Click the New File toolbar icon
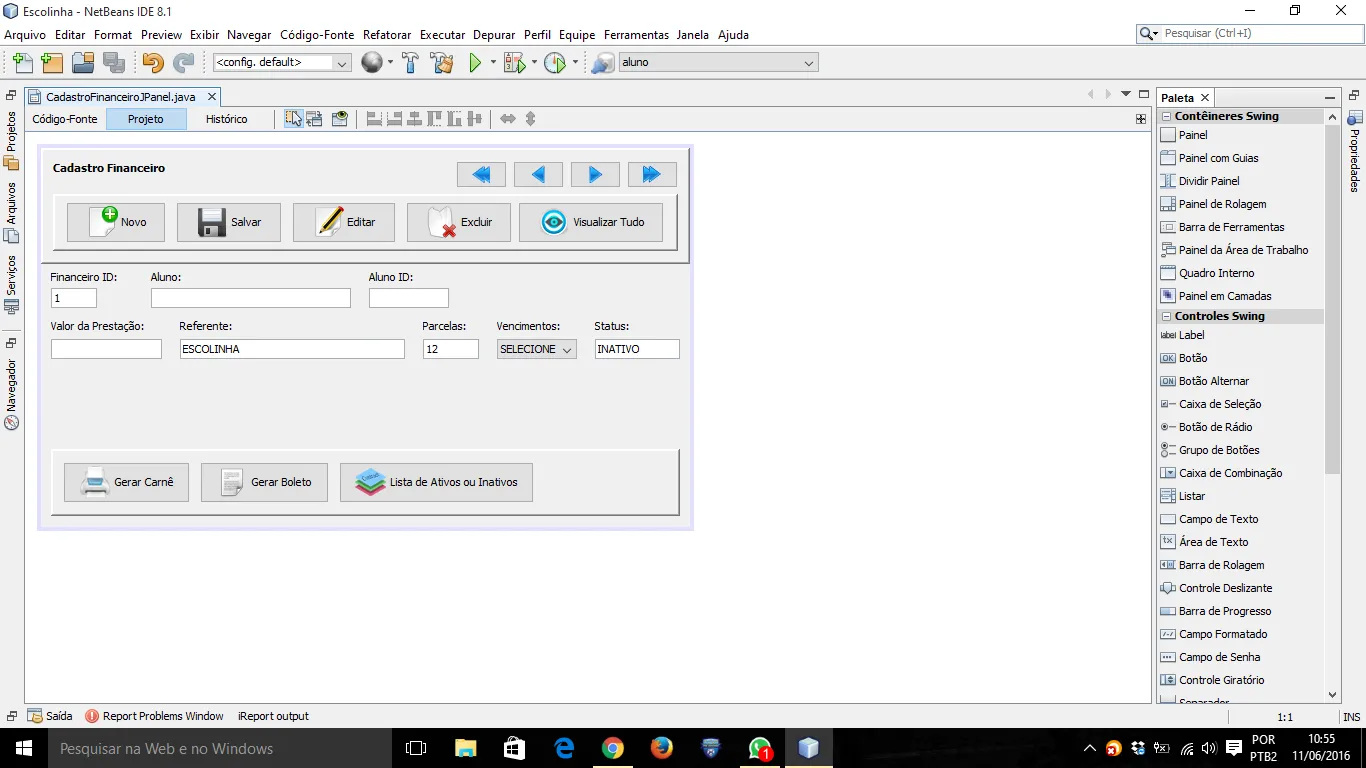This screenshot has width=1366, height=768. pos(22,63)
